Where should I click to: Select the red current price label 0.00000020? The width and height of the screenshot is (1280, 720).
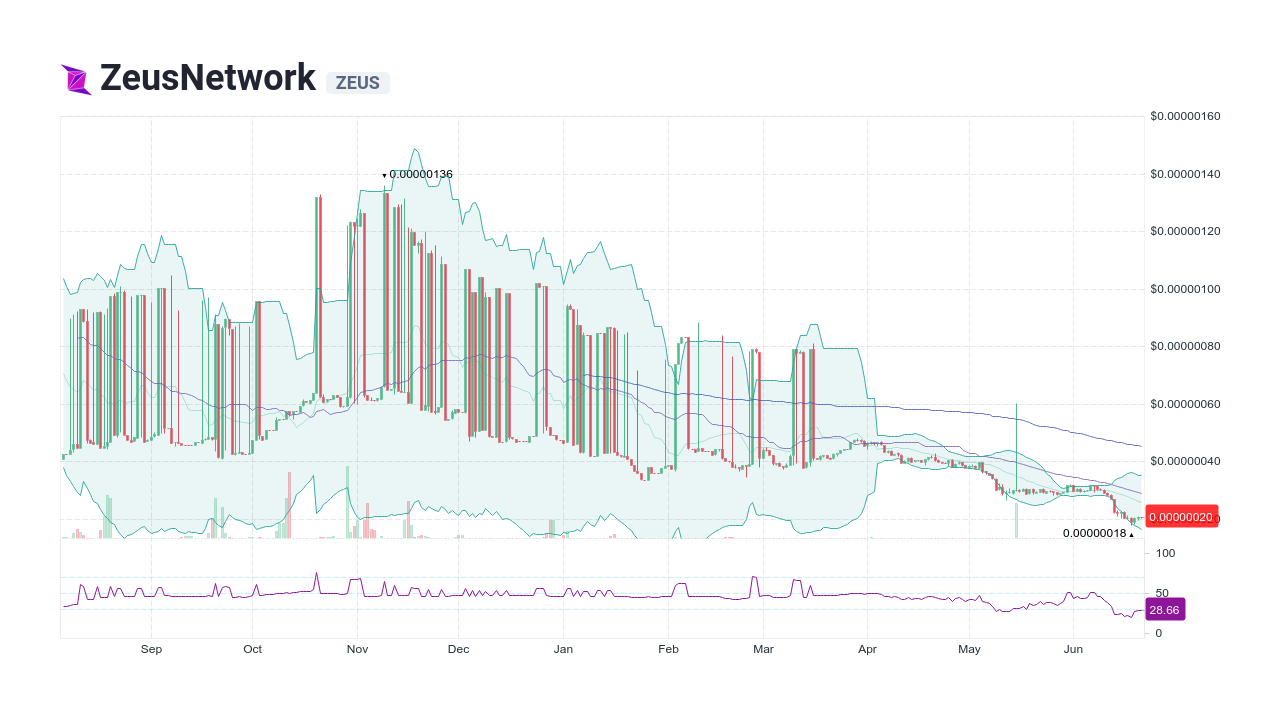tap(1180, 517)
